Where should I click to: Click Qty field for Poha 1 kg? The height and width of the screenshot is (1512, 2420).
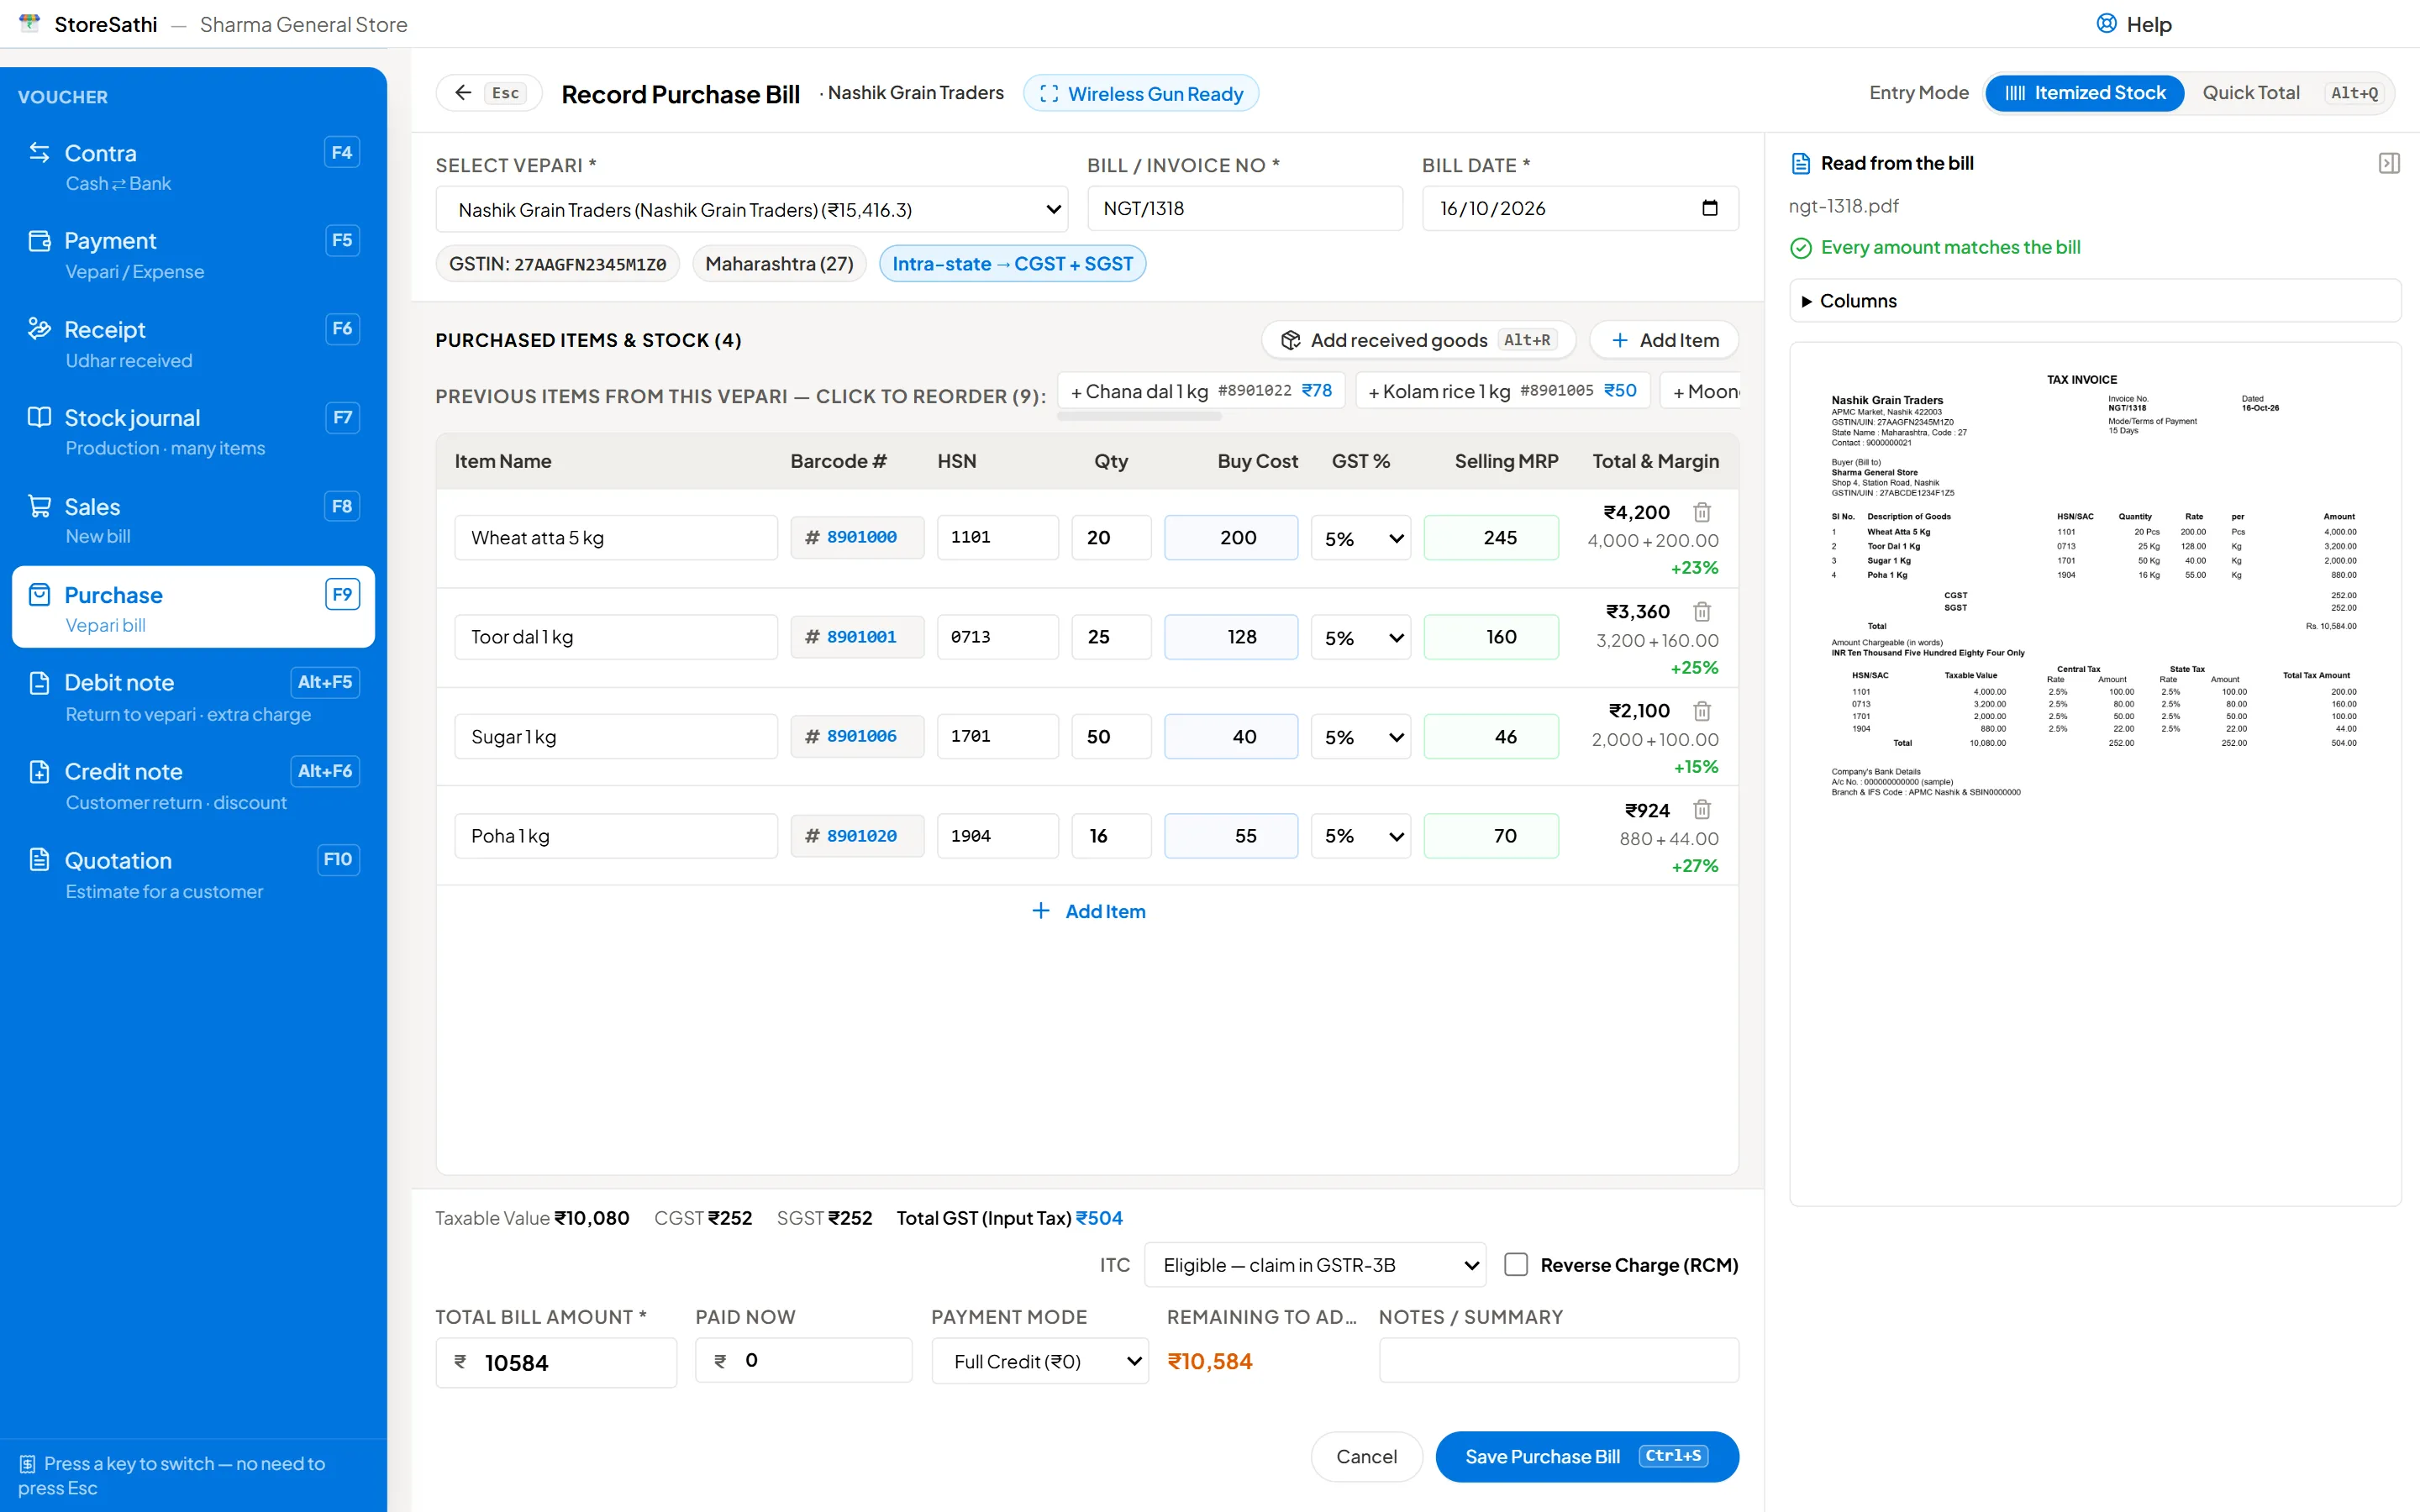(x=1110, y=836)
